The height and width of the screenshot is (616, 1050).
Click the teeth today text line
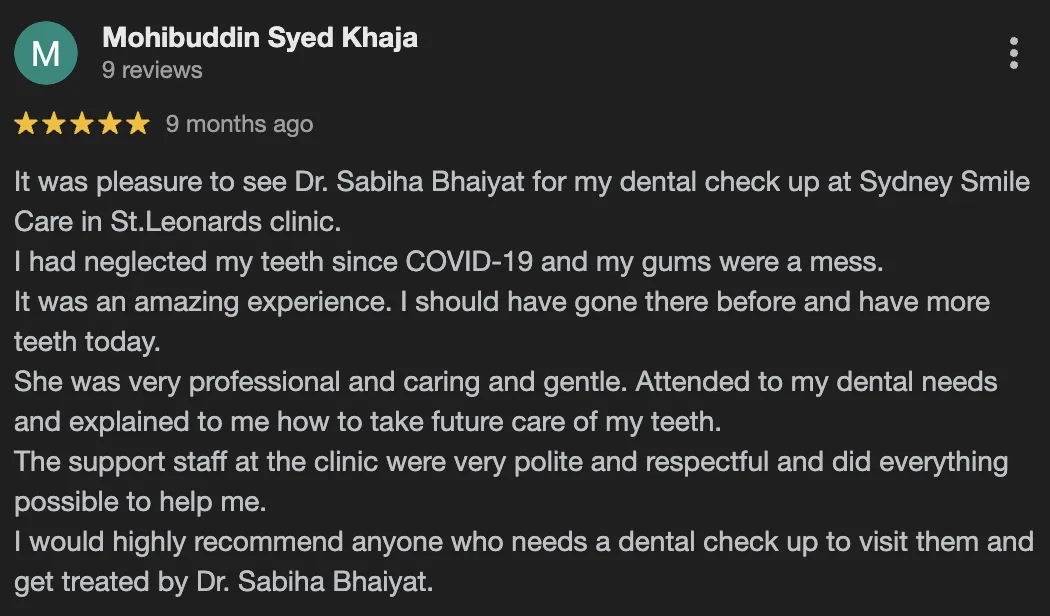87,342
